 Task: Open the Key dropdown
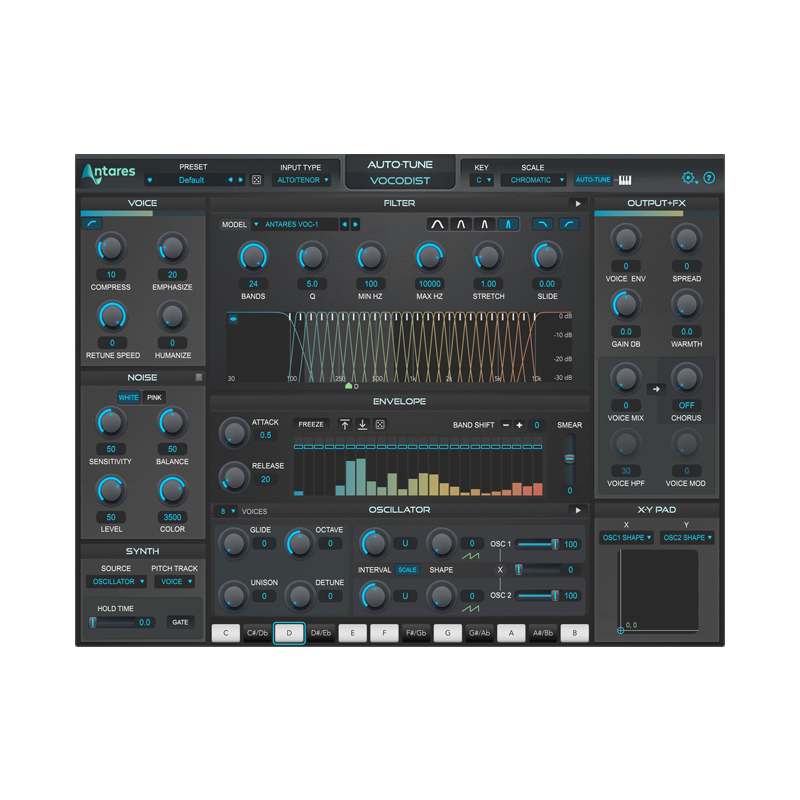coord(483,180)
